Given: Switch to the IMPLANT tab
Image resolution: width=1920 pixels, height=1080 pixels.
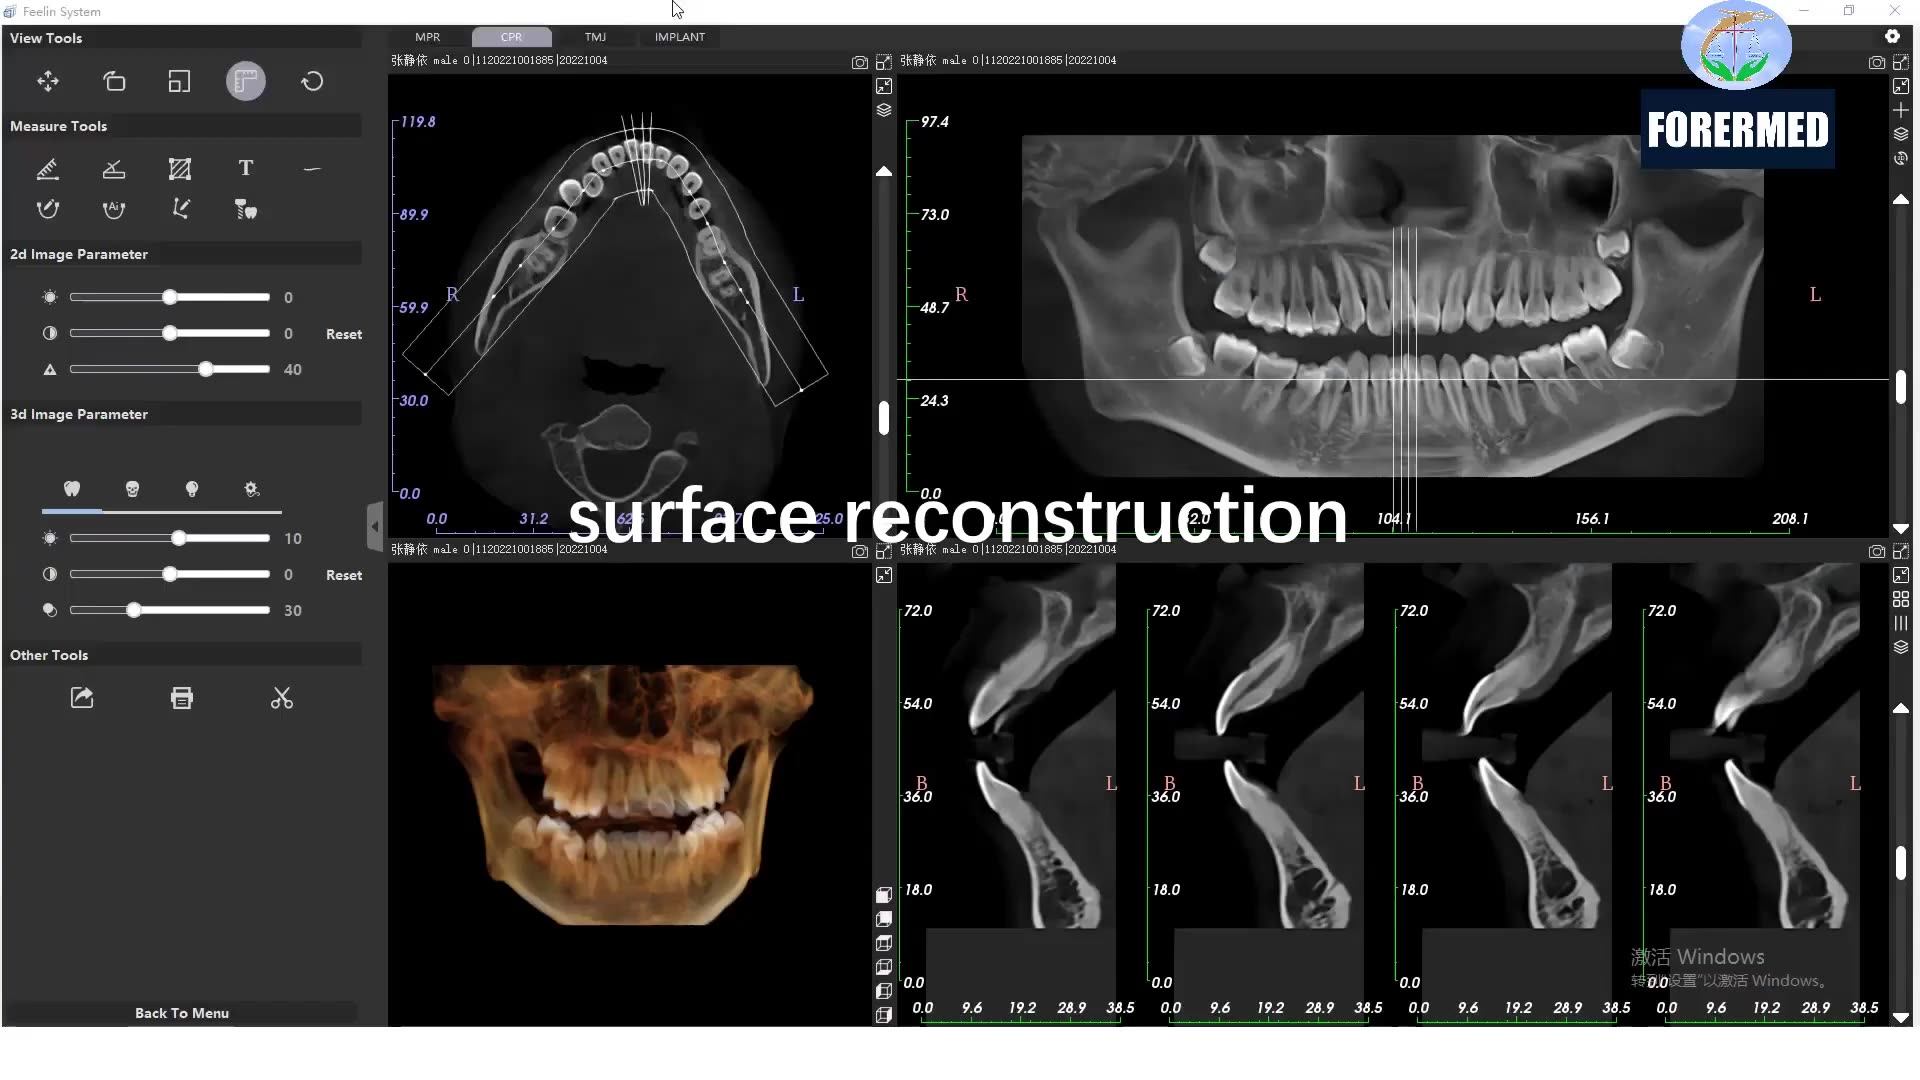Looking at the screenshot, I should [x=679, y=37].
